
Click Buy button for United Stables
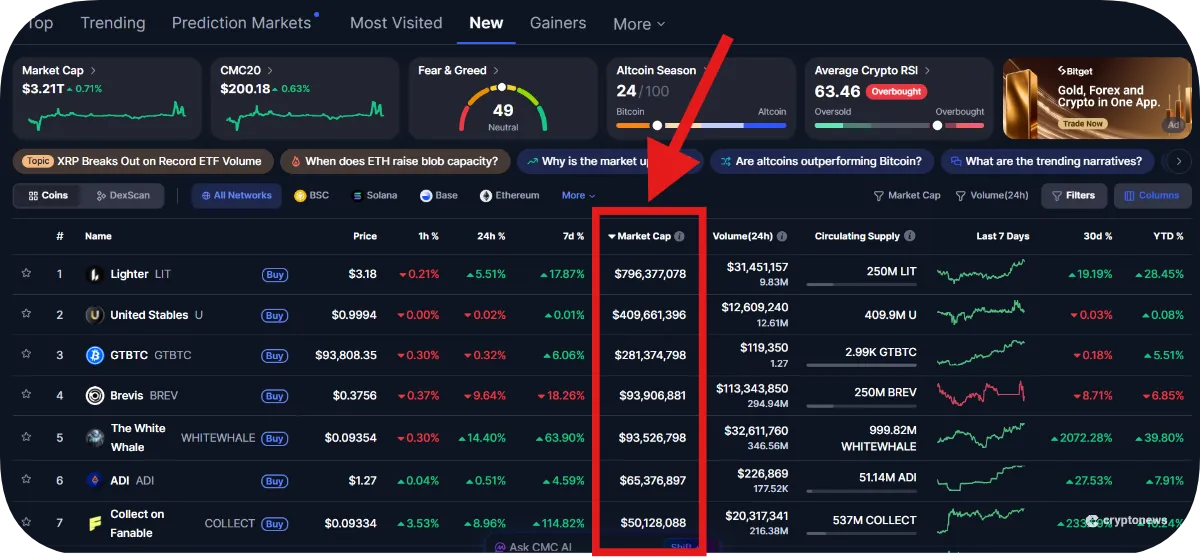click(275, 316)
